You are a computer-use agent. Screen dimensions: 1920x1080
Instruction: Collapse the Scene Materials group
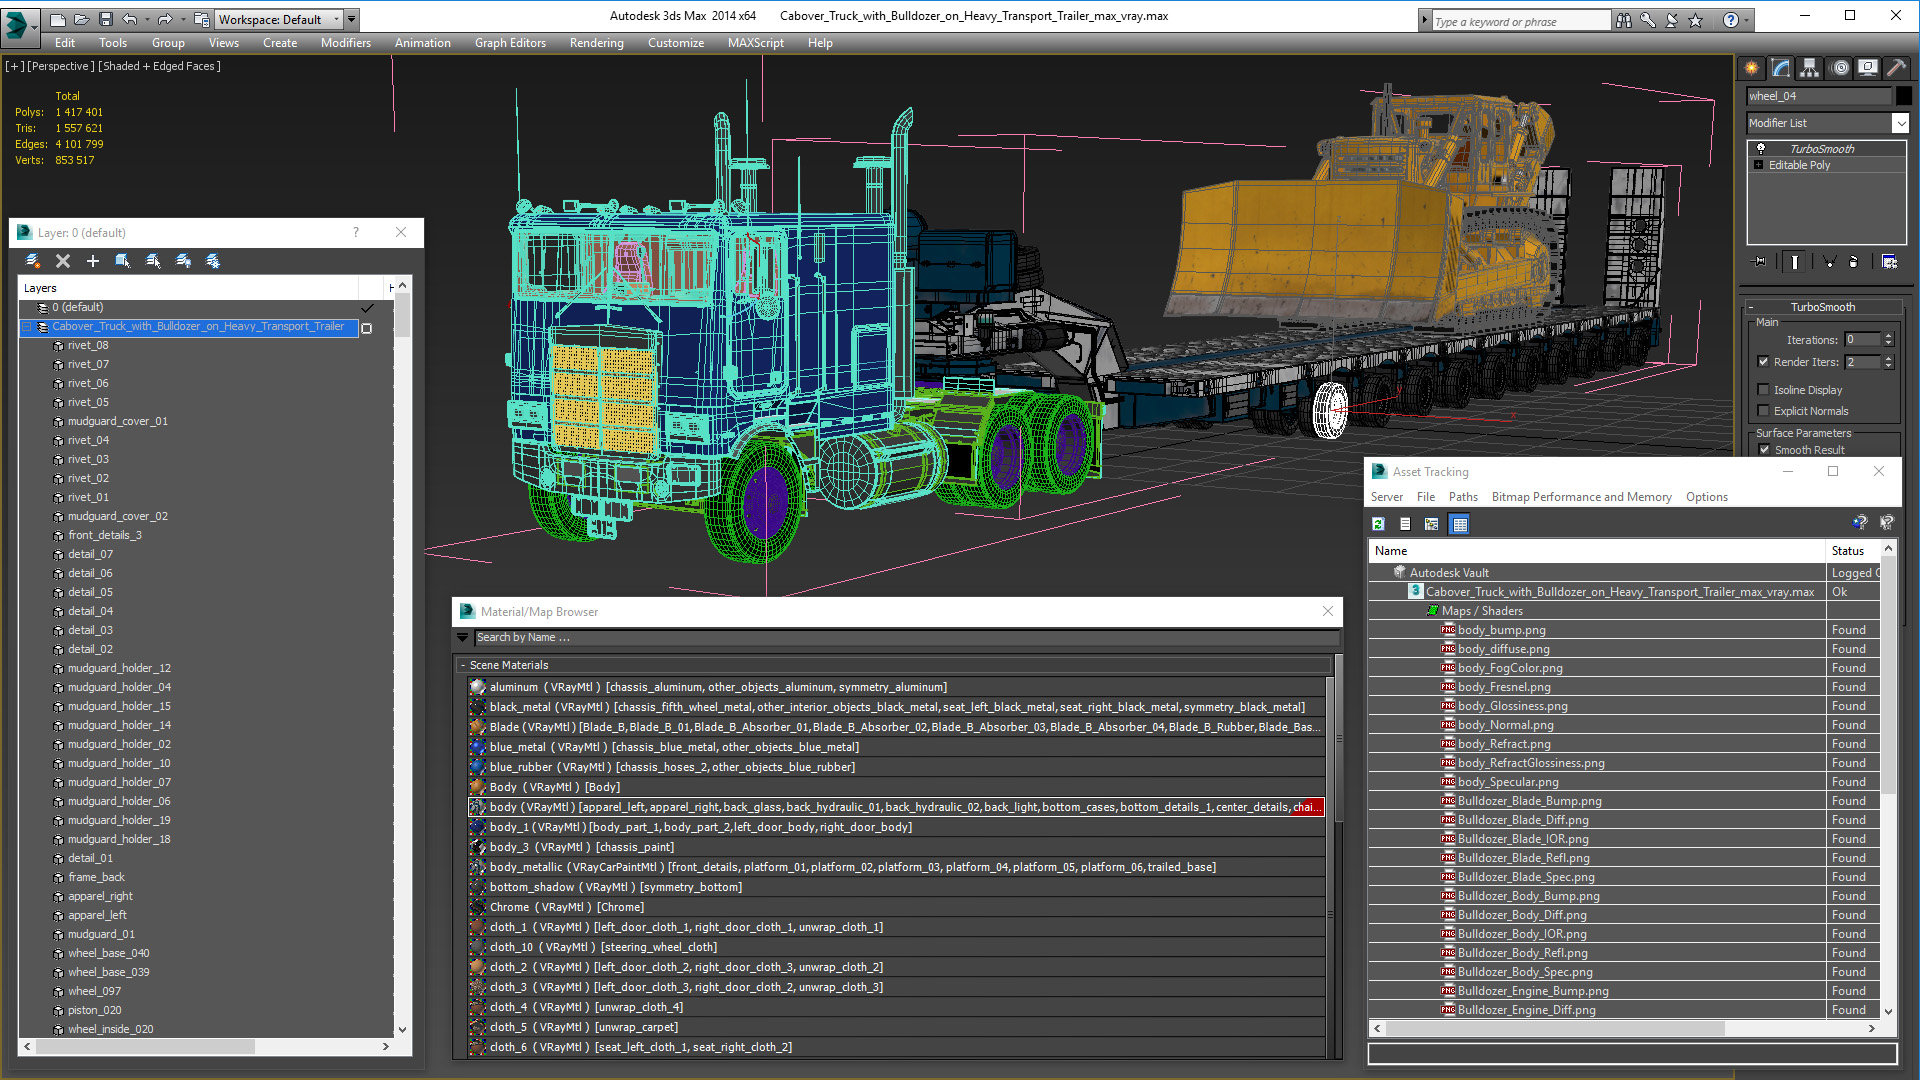tap(462, 665)
